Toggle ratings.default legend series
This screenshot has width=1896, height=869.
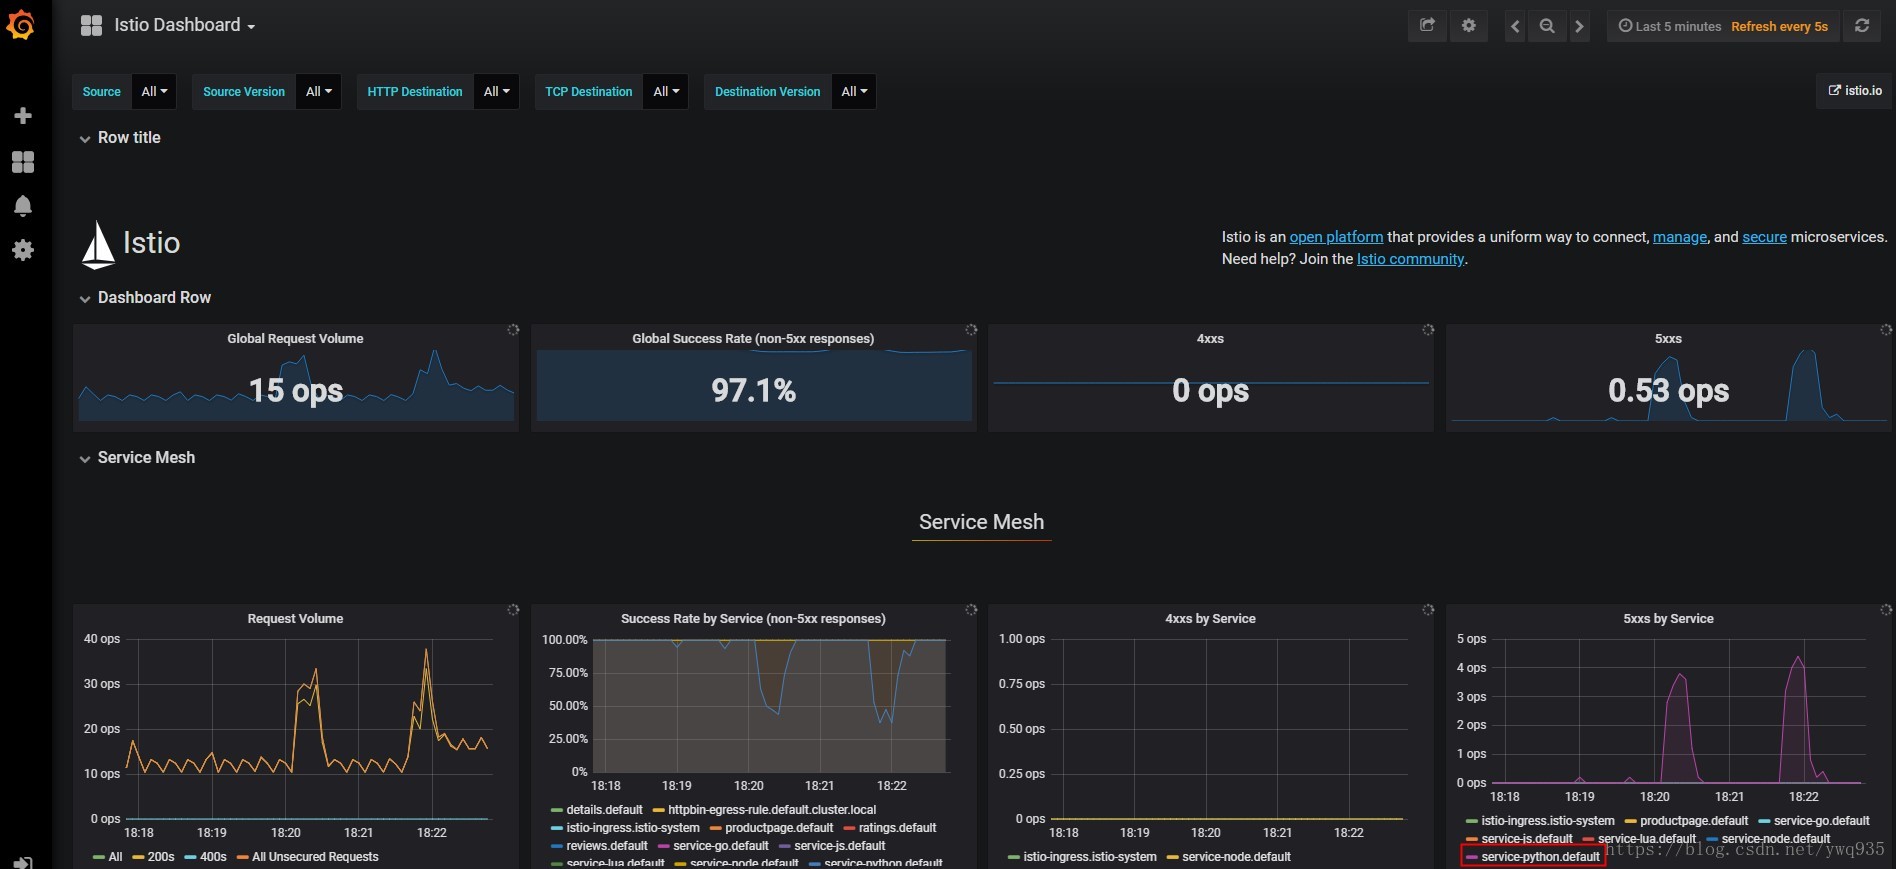pyautogui.click(x=897, y=828)
